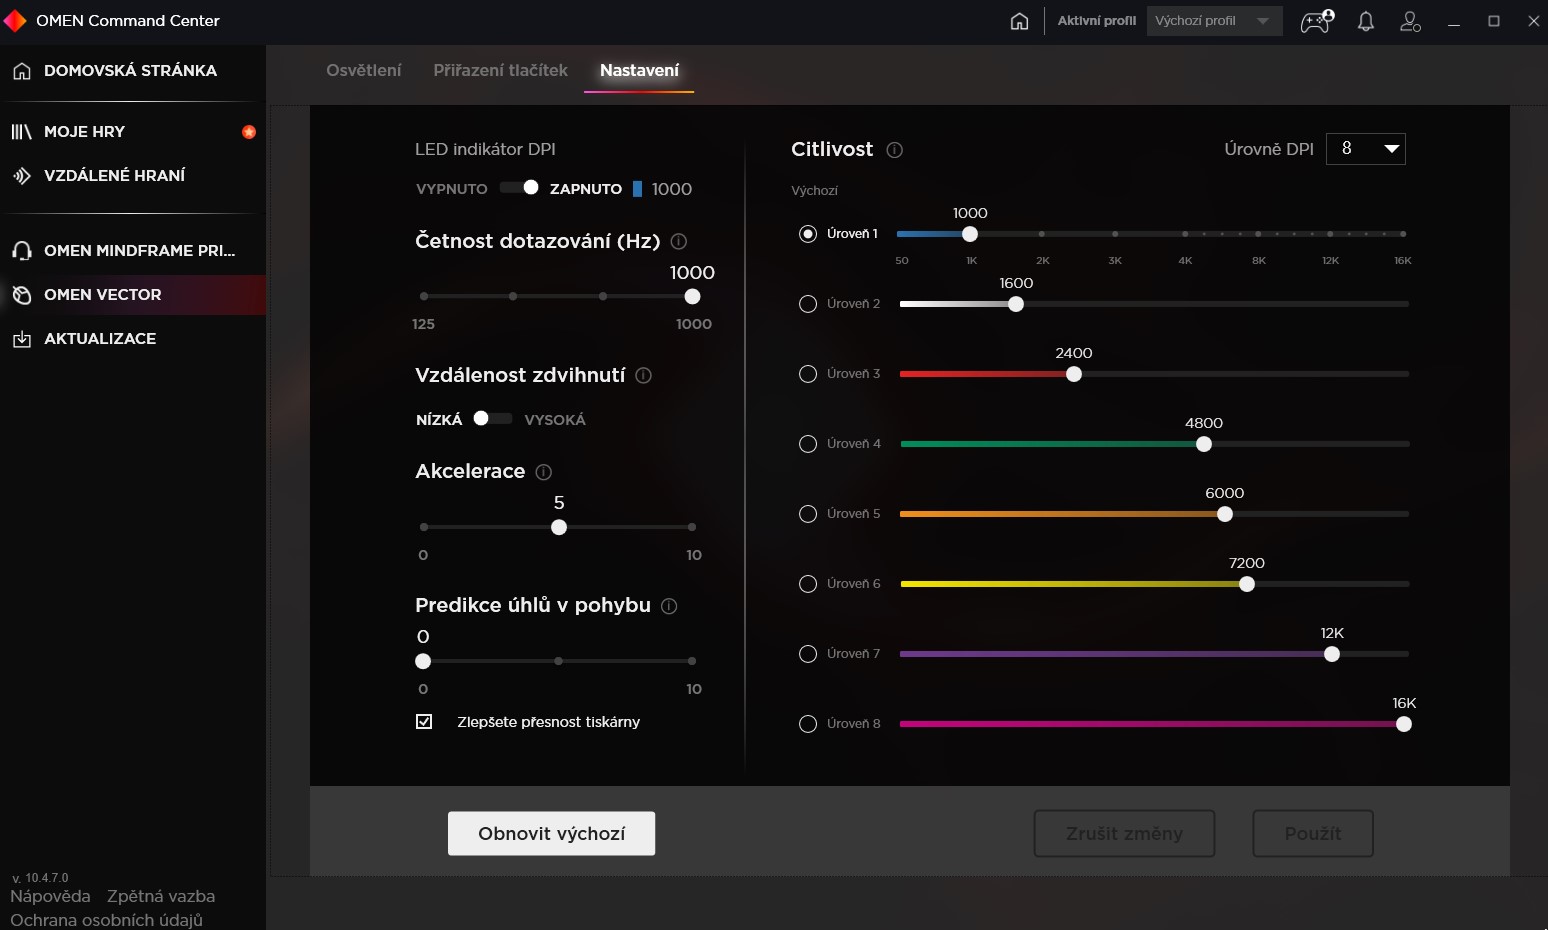Toggle LED indikátor DPI switch
The image size is (1548, 930).
(x=520, y=188)
